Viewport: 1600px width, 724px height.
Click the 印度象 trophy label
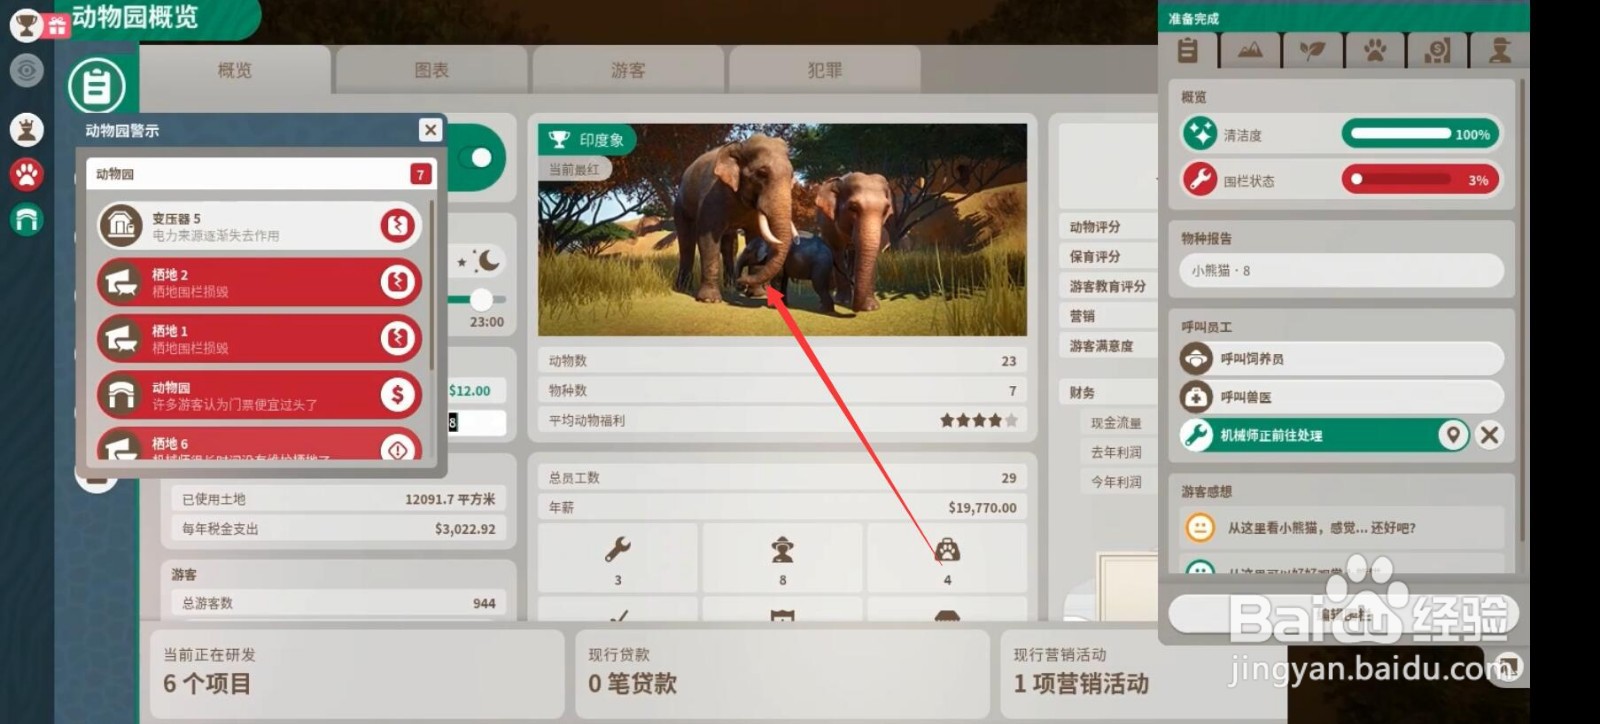pos(588,140)
